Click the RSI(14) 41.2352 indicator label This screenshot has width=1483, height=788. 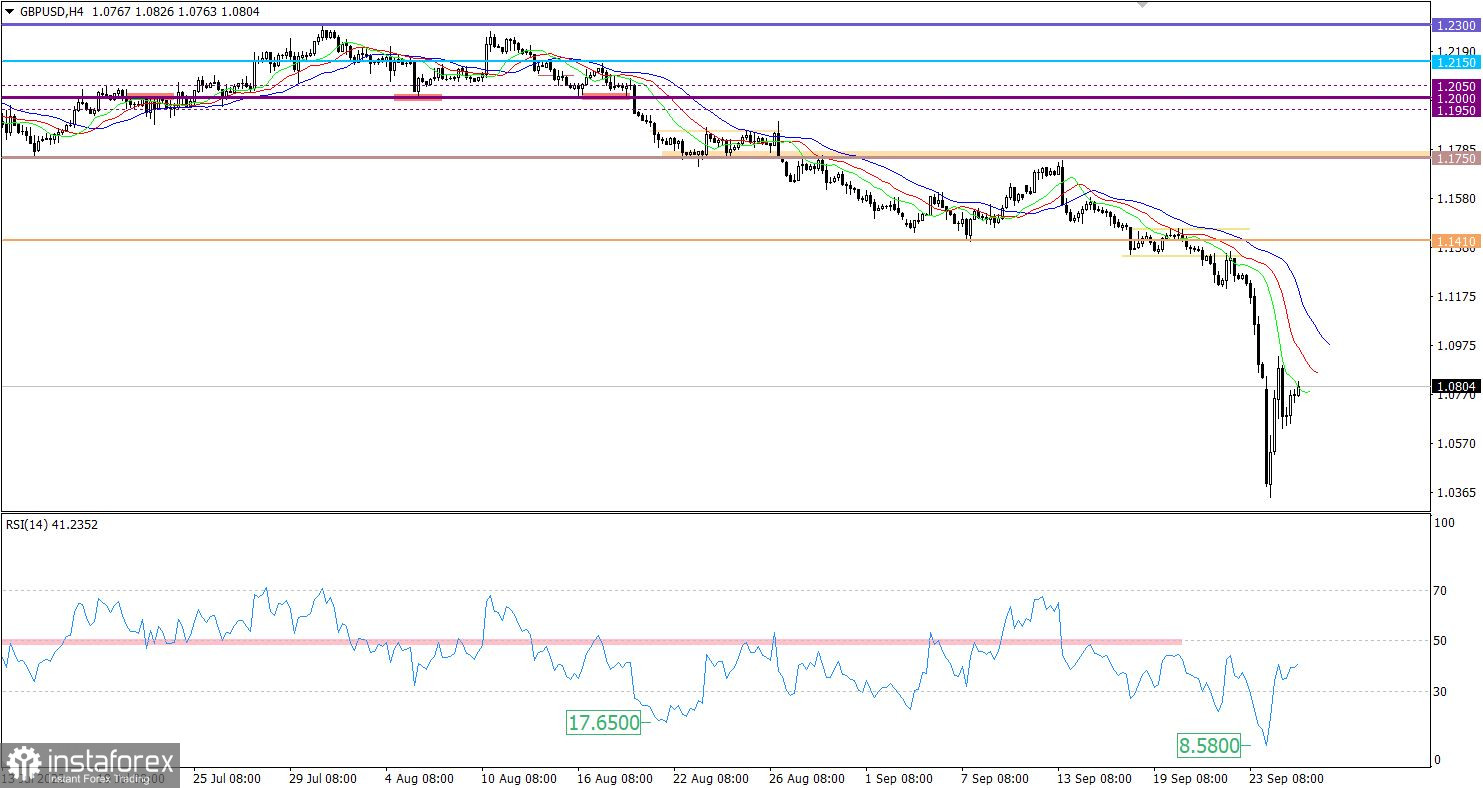(52, 524)
